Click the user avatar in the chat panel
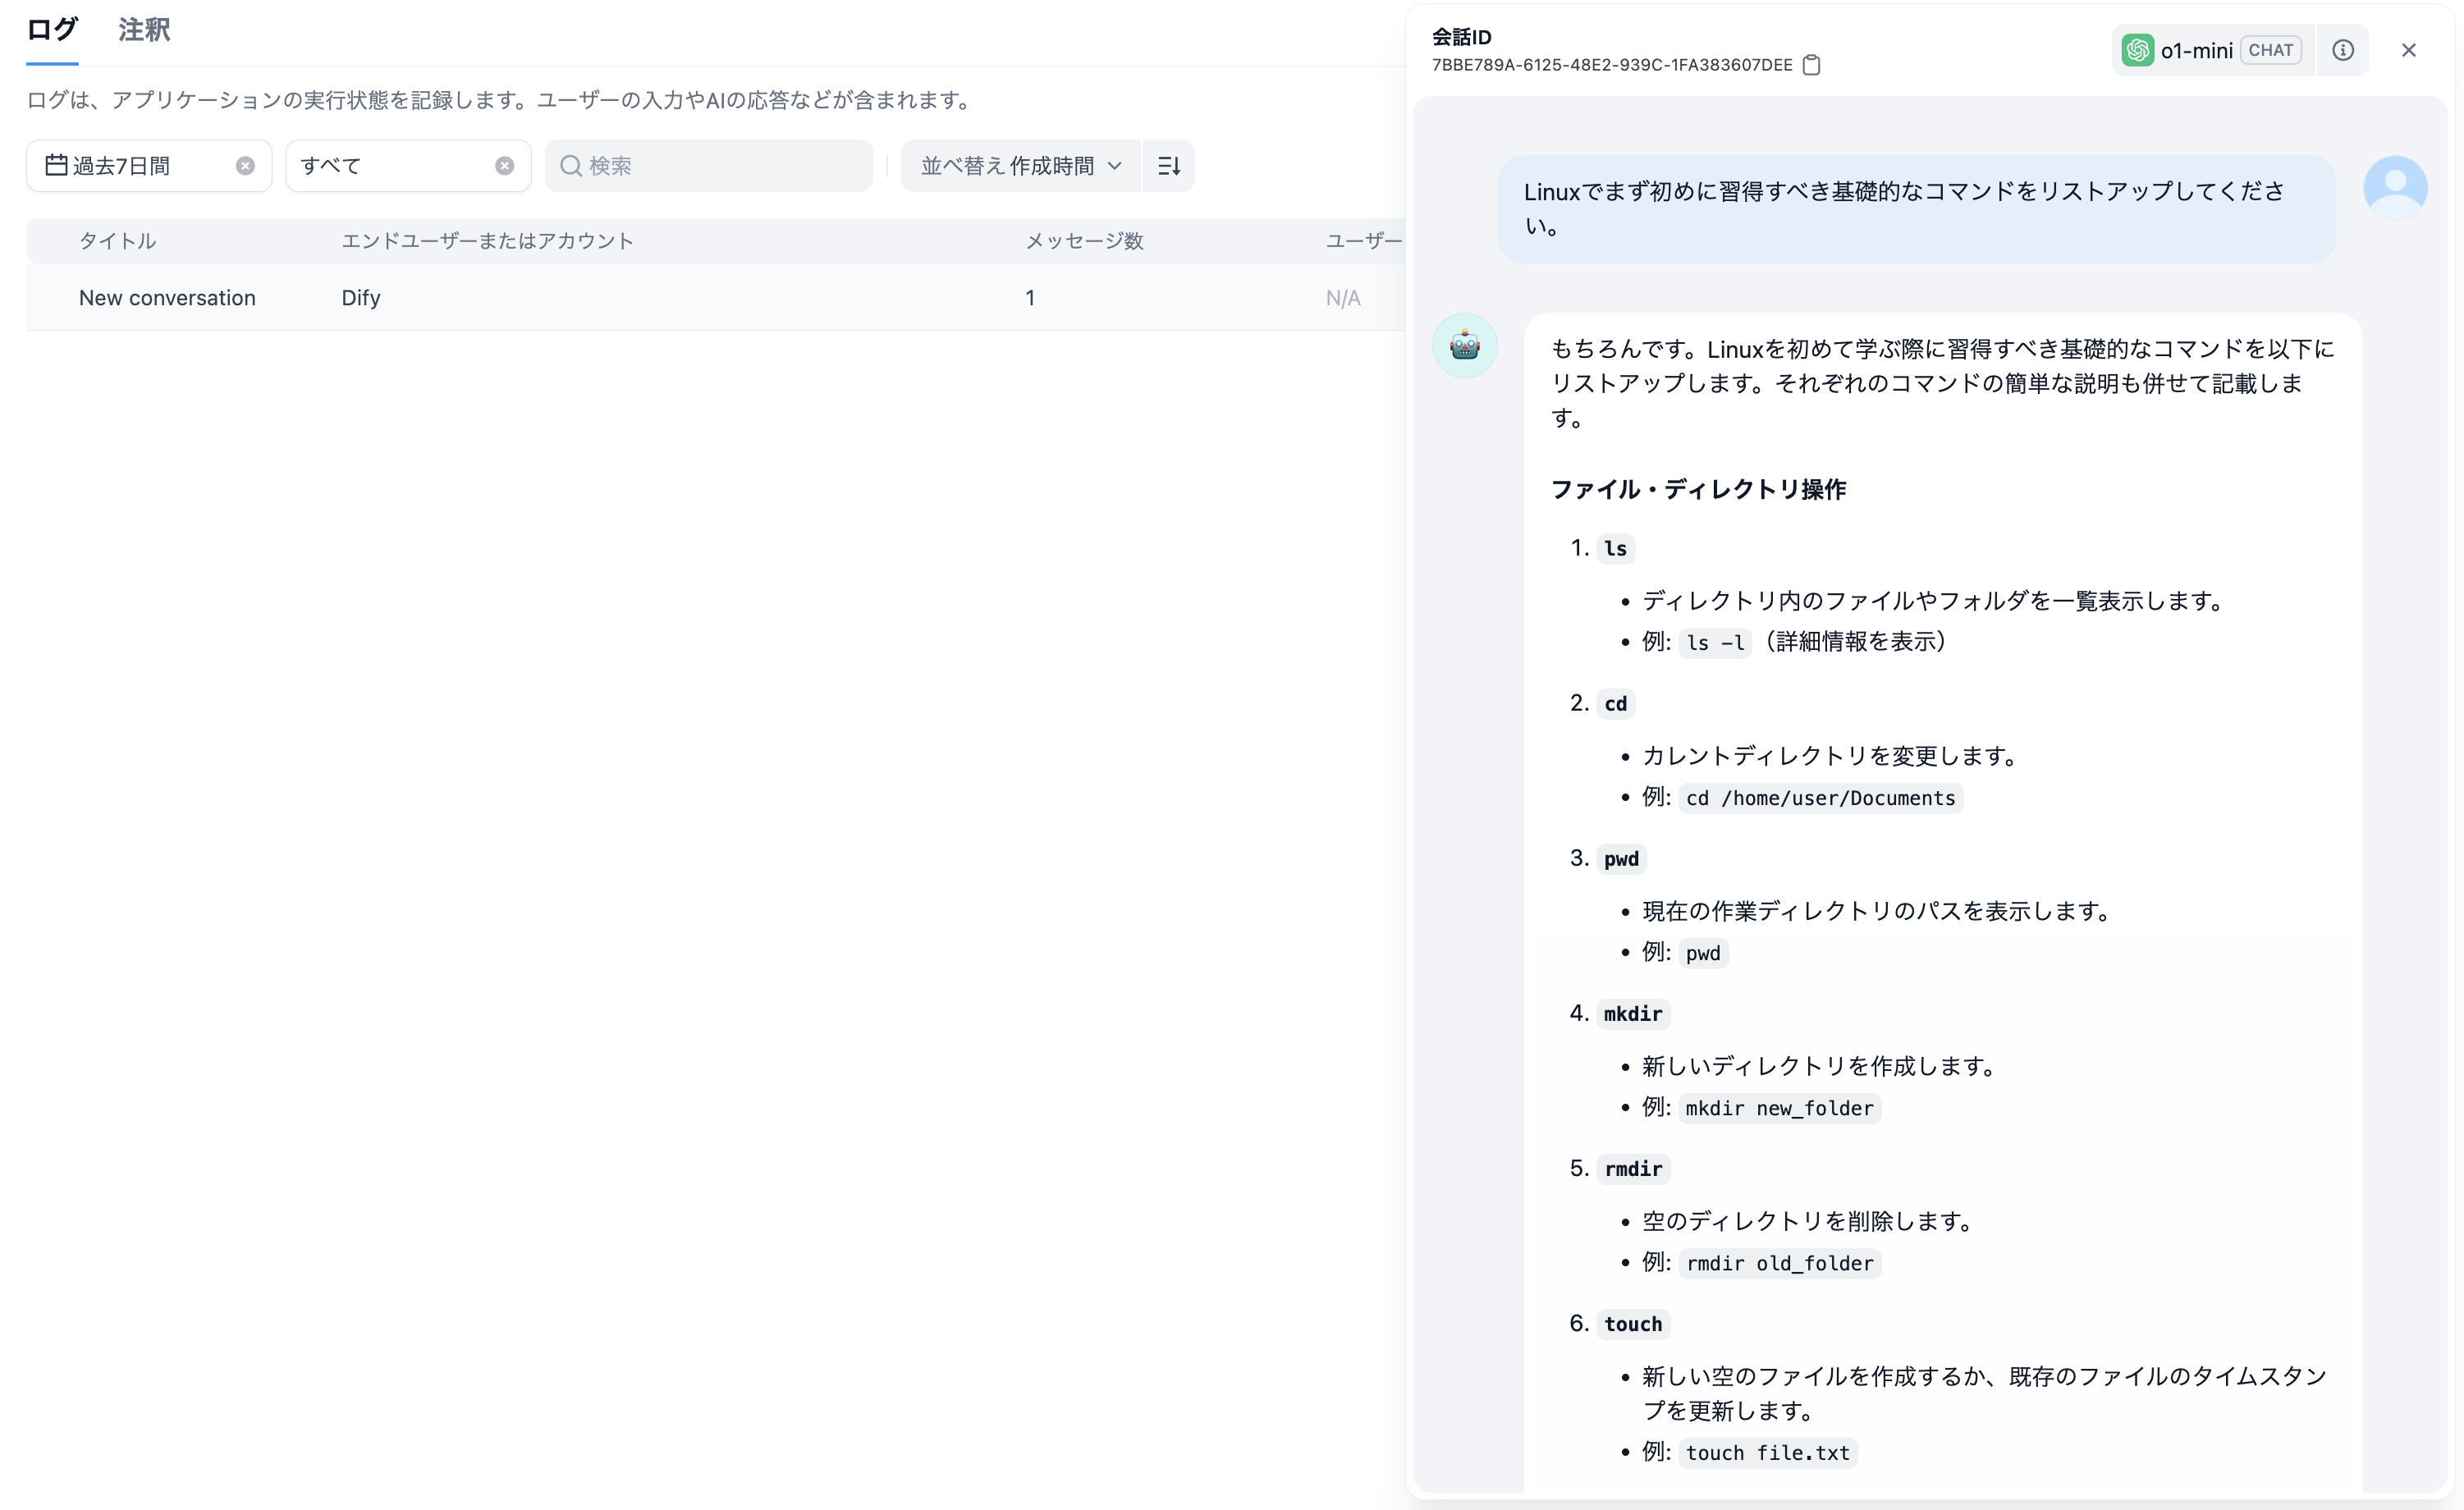 point(2396,186)
